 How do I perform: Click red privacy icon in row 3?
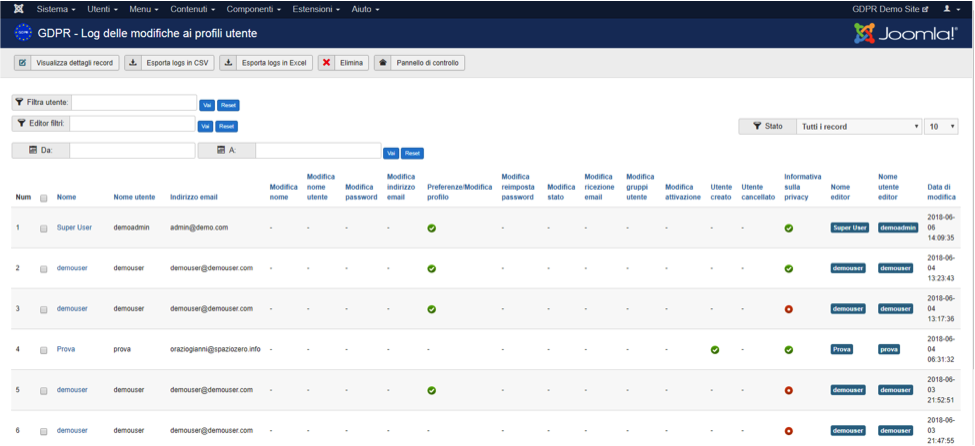pyautogui.click(x=788, y=309)
